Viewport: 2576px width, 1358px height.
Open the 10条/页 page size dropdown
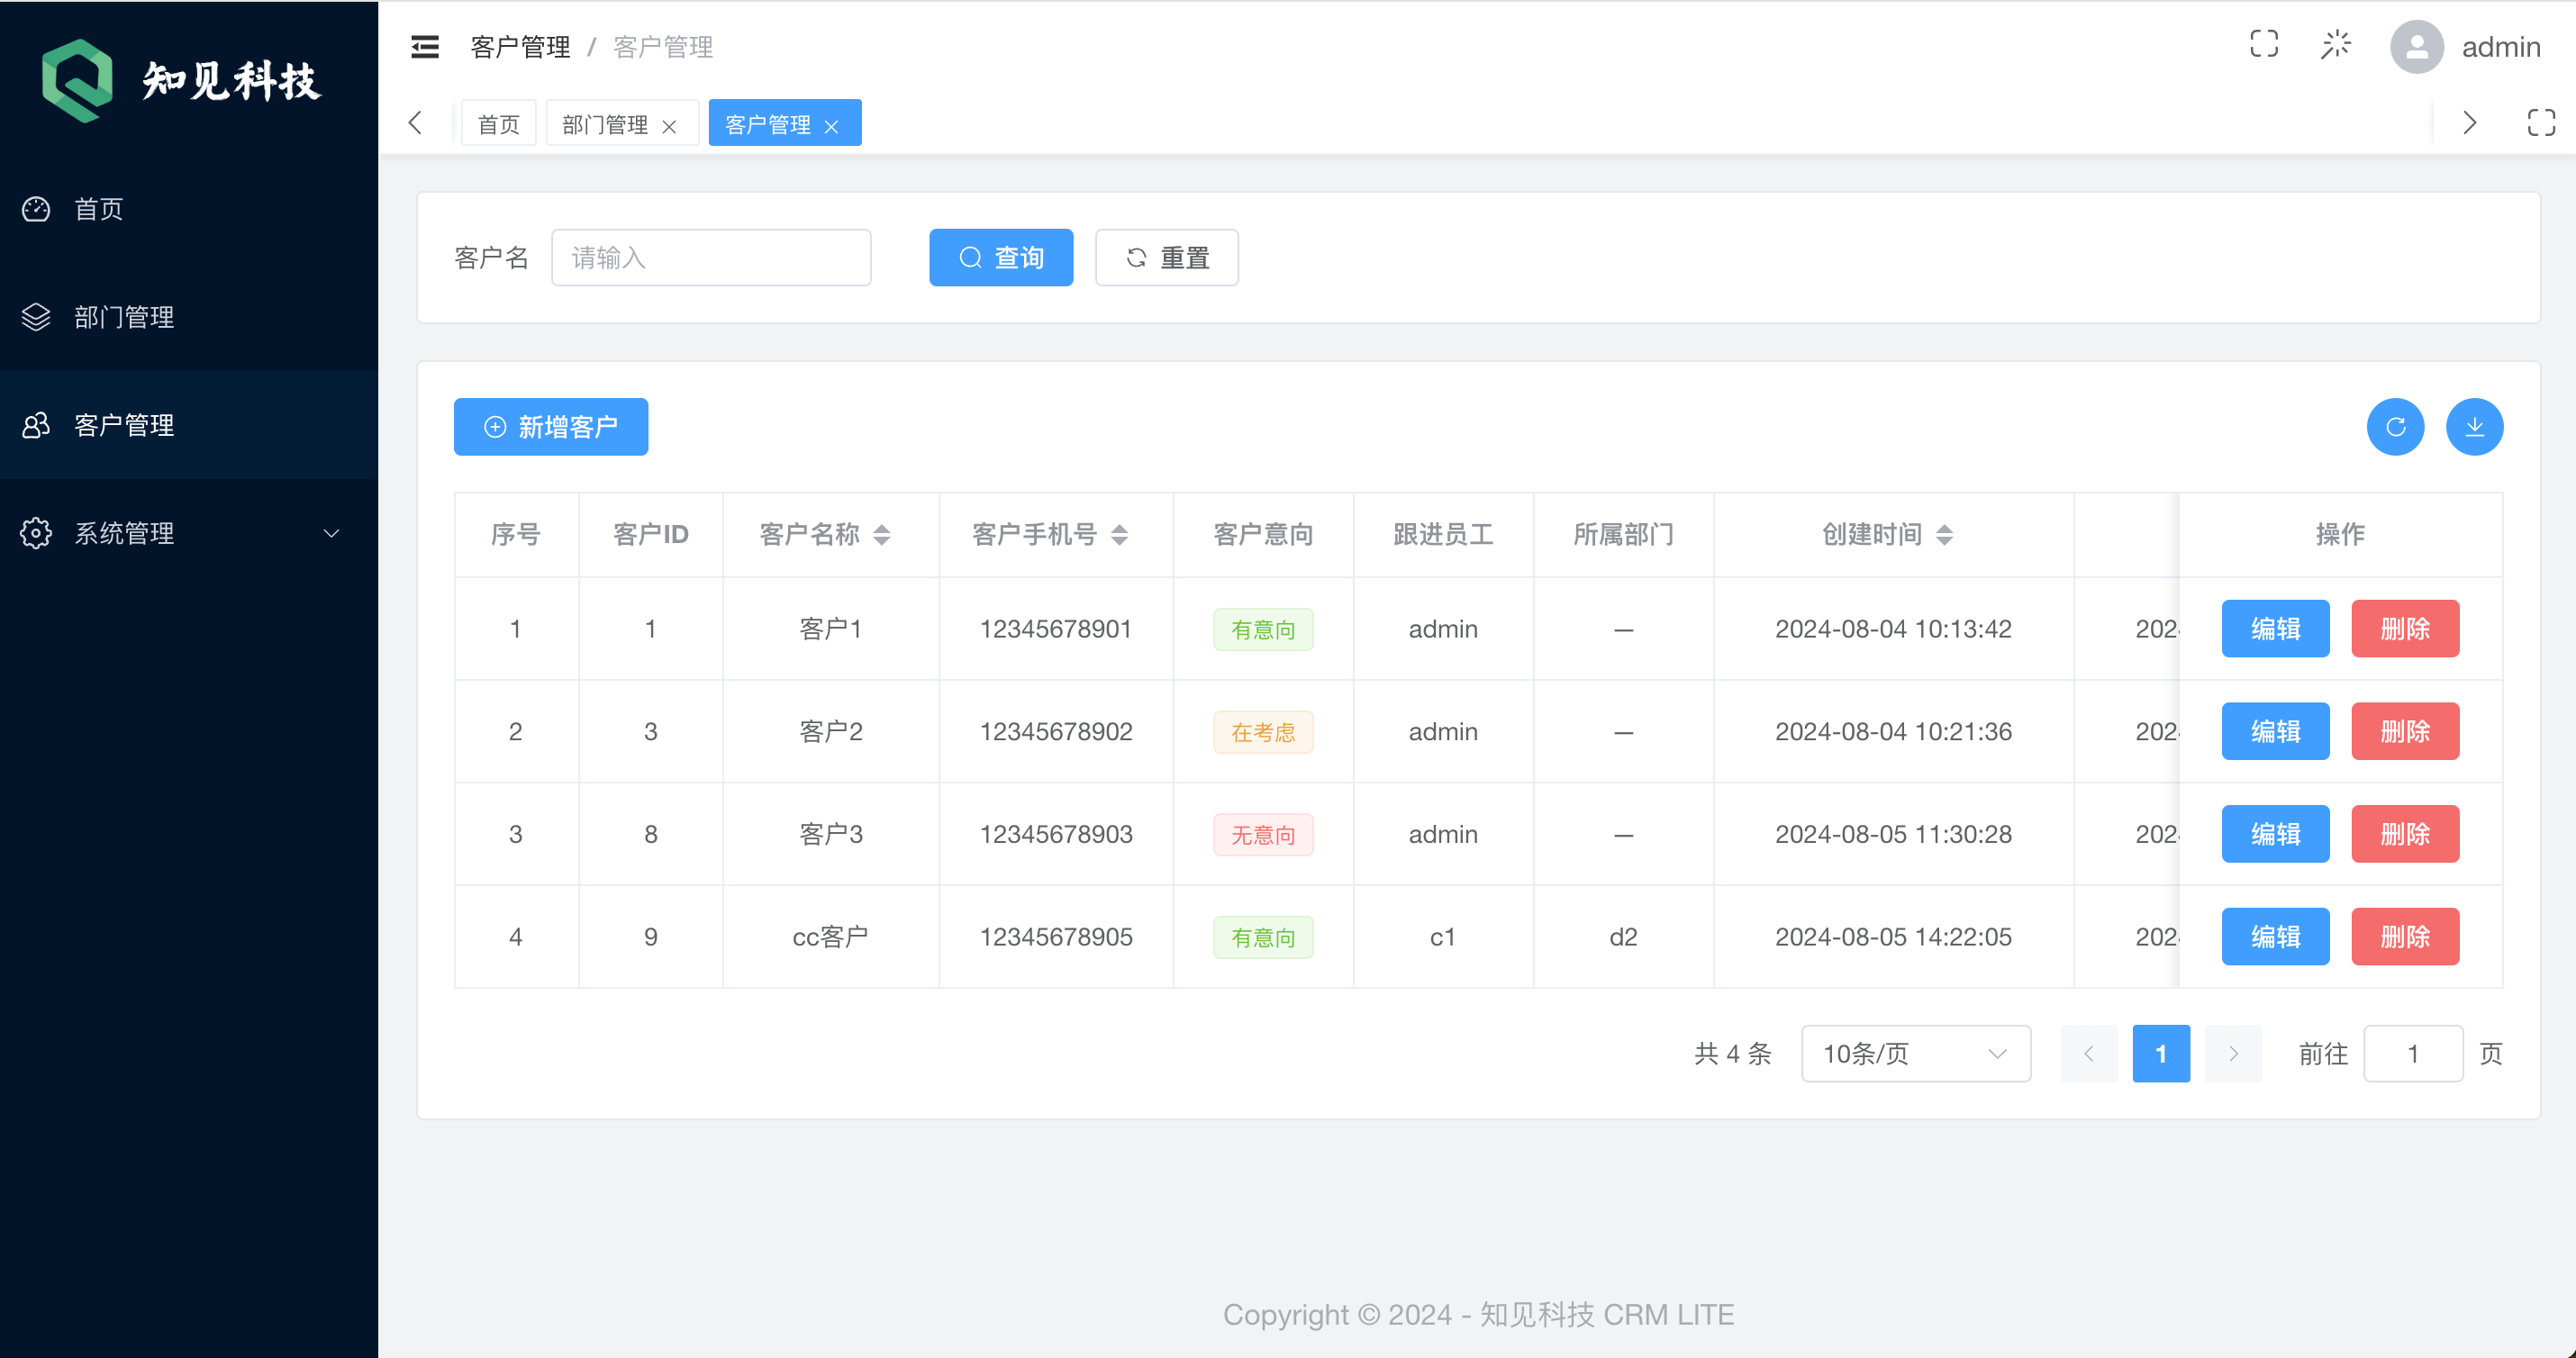tap(1915, 1053)
